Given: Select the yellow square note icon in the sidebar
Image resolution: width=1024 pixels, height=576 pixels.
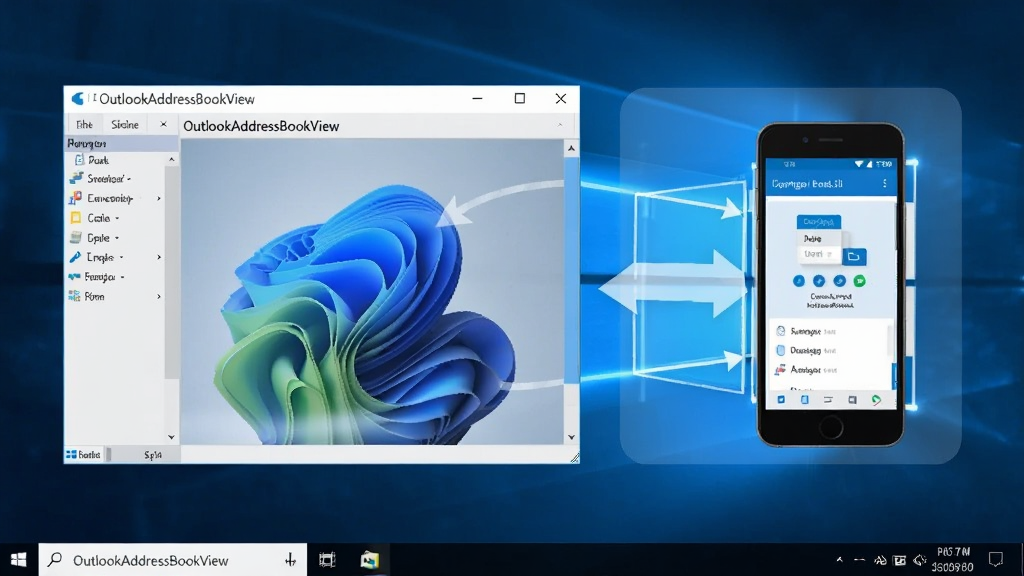Looking at the screenshot, I should [76, 217].
